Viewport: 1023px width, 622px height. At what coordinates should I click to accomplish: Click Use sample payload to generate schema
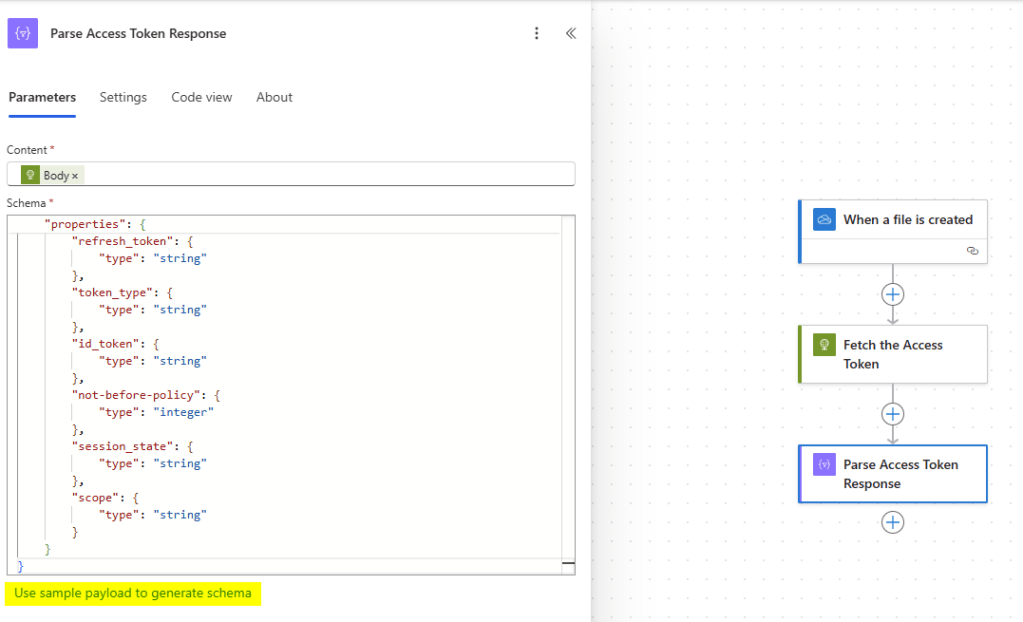coord(133,593)
